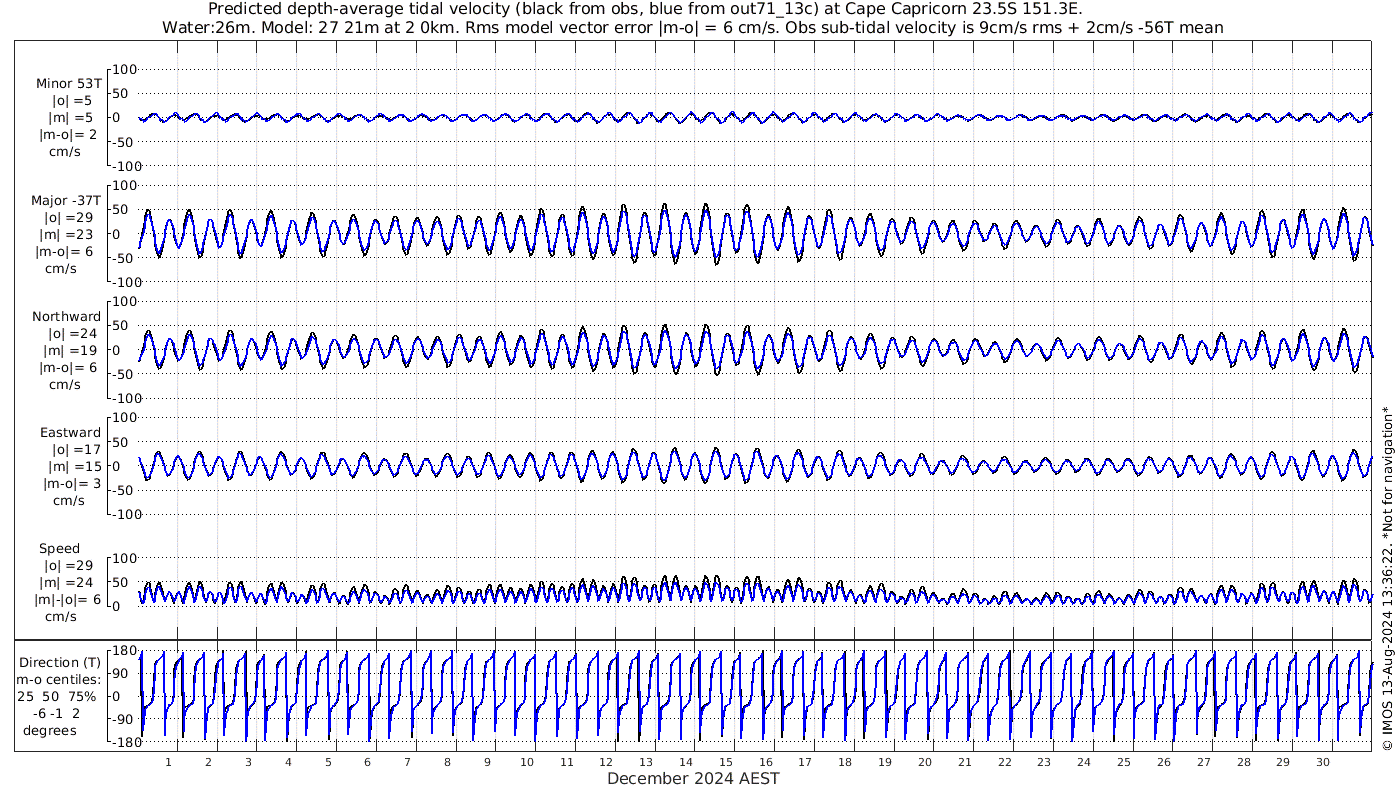Click the 'degrees' unit label
This screenshot has height=800, width=1400.
pyautogui.click(x=50, y=731)
